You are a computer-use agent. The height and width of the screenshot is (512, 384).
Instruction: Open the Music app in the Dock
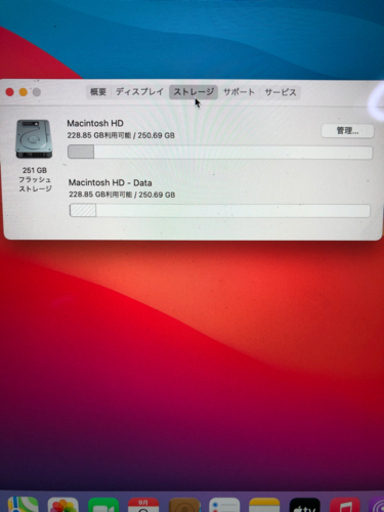345,505
